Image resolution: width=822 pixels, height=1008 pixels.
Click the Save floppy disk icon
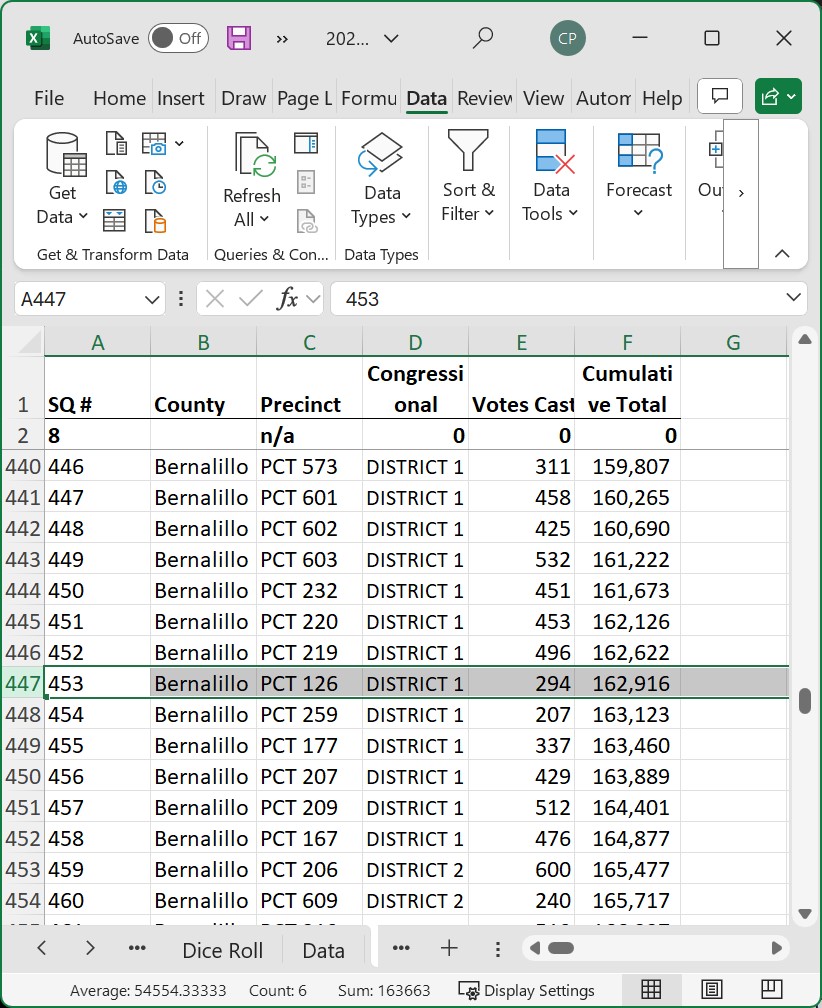pyautogui.click(x=238, y=39)
